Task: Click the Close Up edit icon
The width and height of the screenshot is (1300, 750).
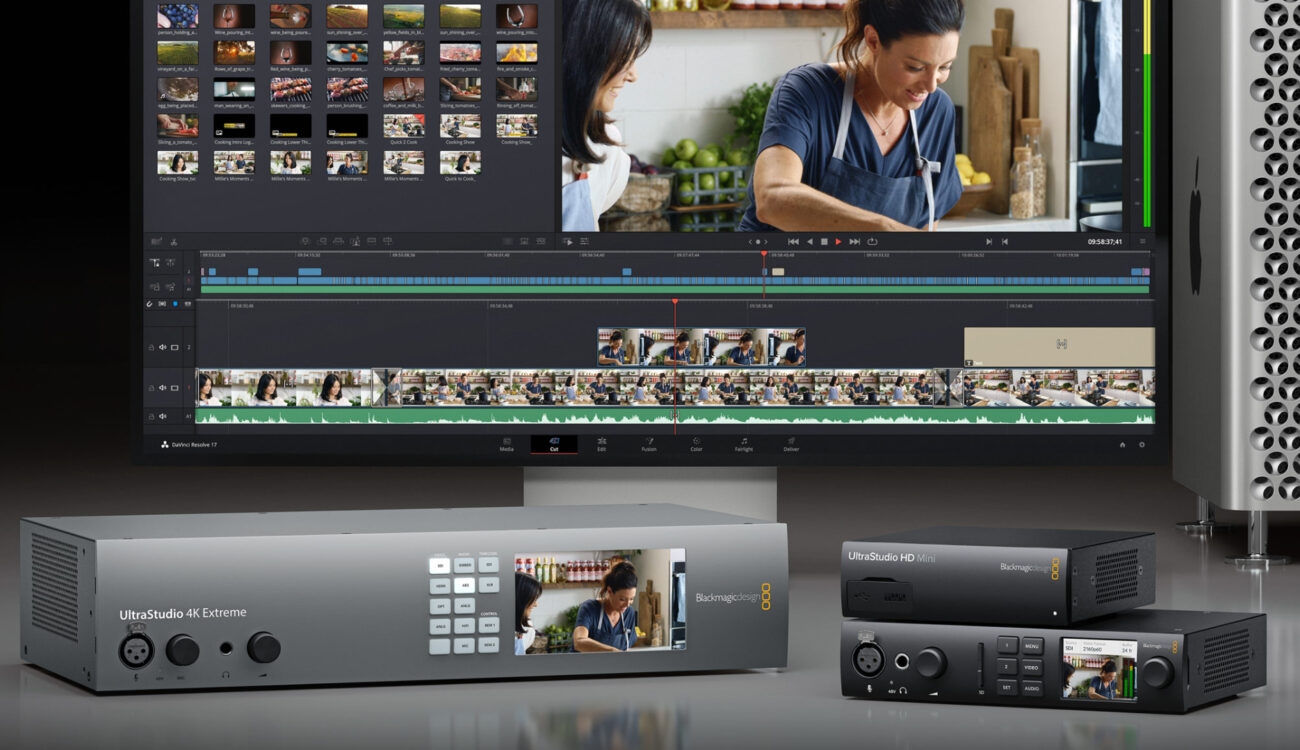Action: coord(355,241)
